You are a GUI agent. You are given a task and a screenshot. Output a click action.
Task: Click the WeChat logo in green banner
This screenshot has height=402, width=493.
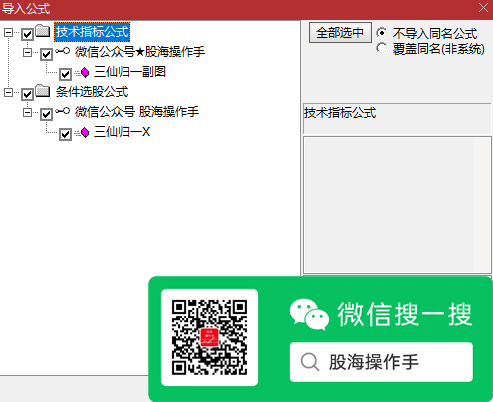pos(309,314)
